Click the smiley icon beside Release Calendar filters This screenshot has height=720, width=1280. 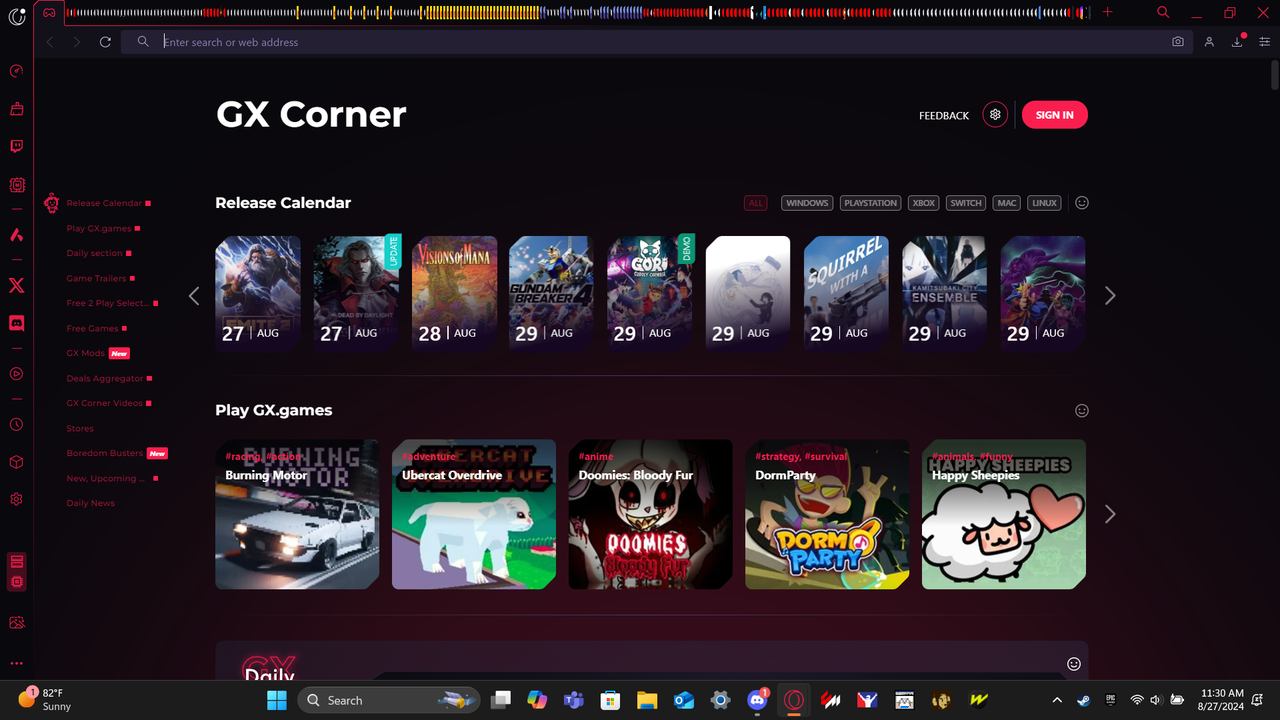[x=1082, y=203]
